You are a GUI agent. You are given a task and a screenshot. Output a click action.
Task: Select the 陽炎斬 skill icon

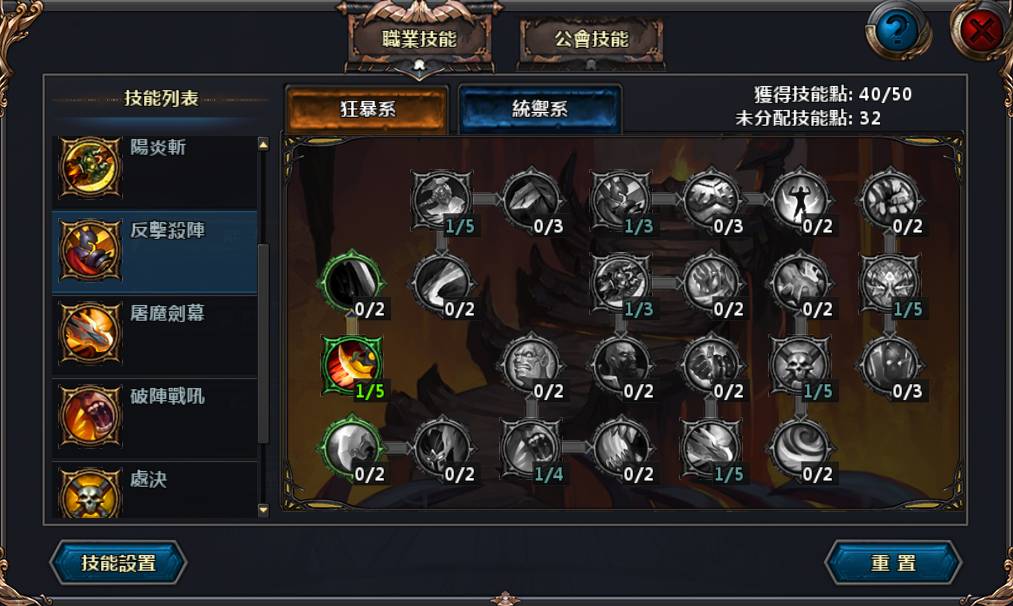[x=90, y=167]
